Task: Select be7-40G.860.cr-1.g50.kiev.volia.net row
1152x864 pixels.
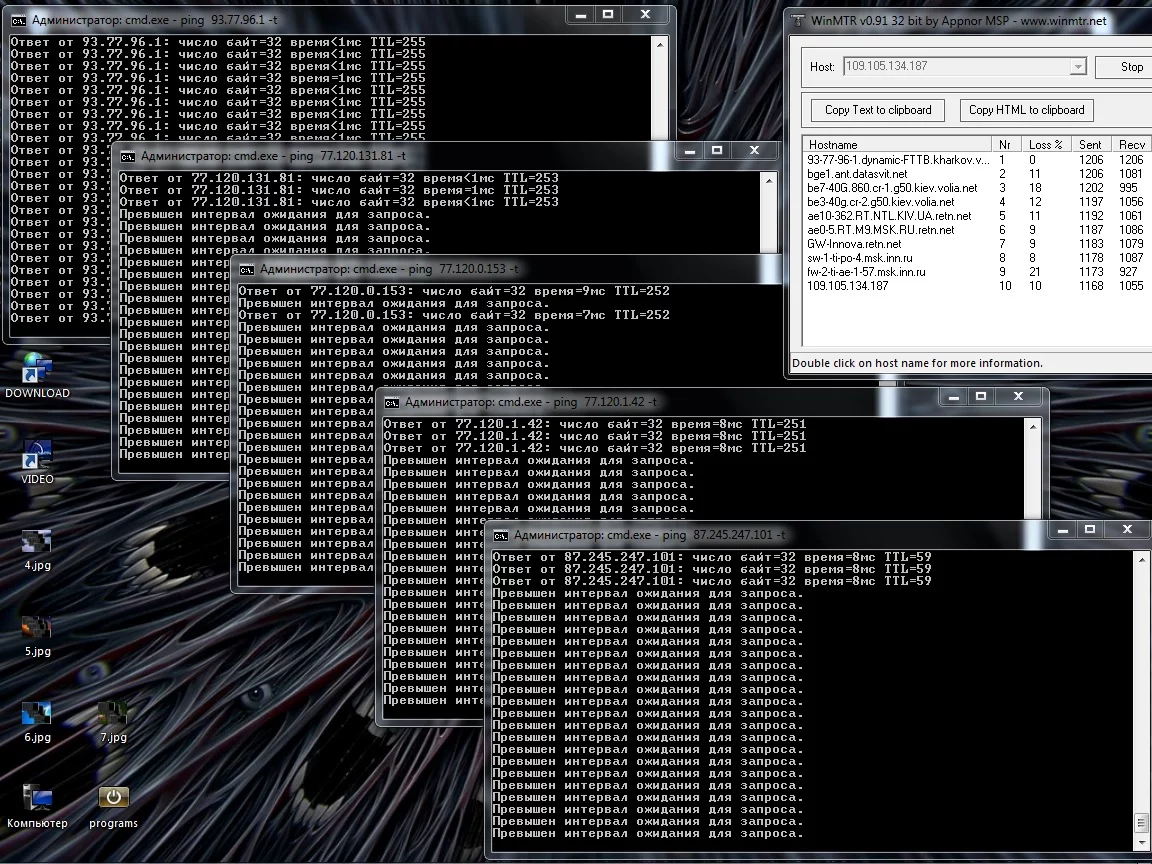Action: (x=976, y=188)
